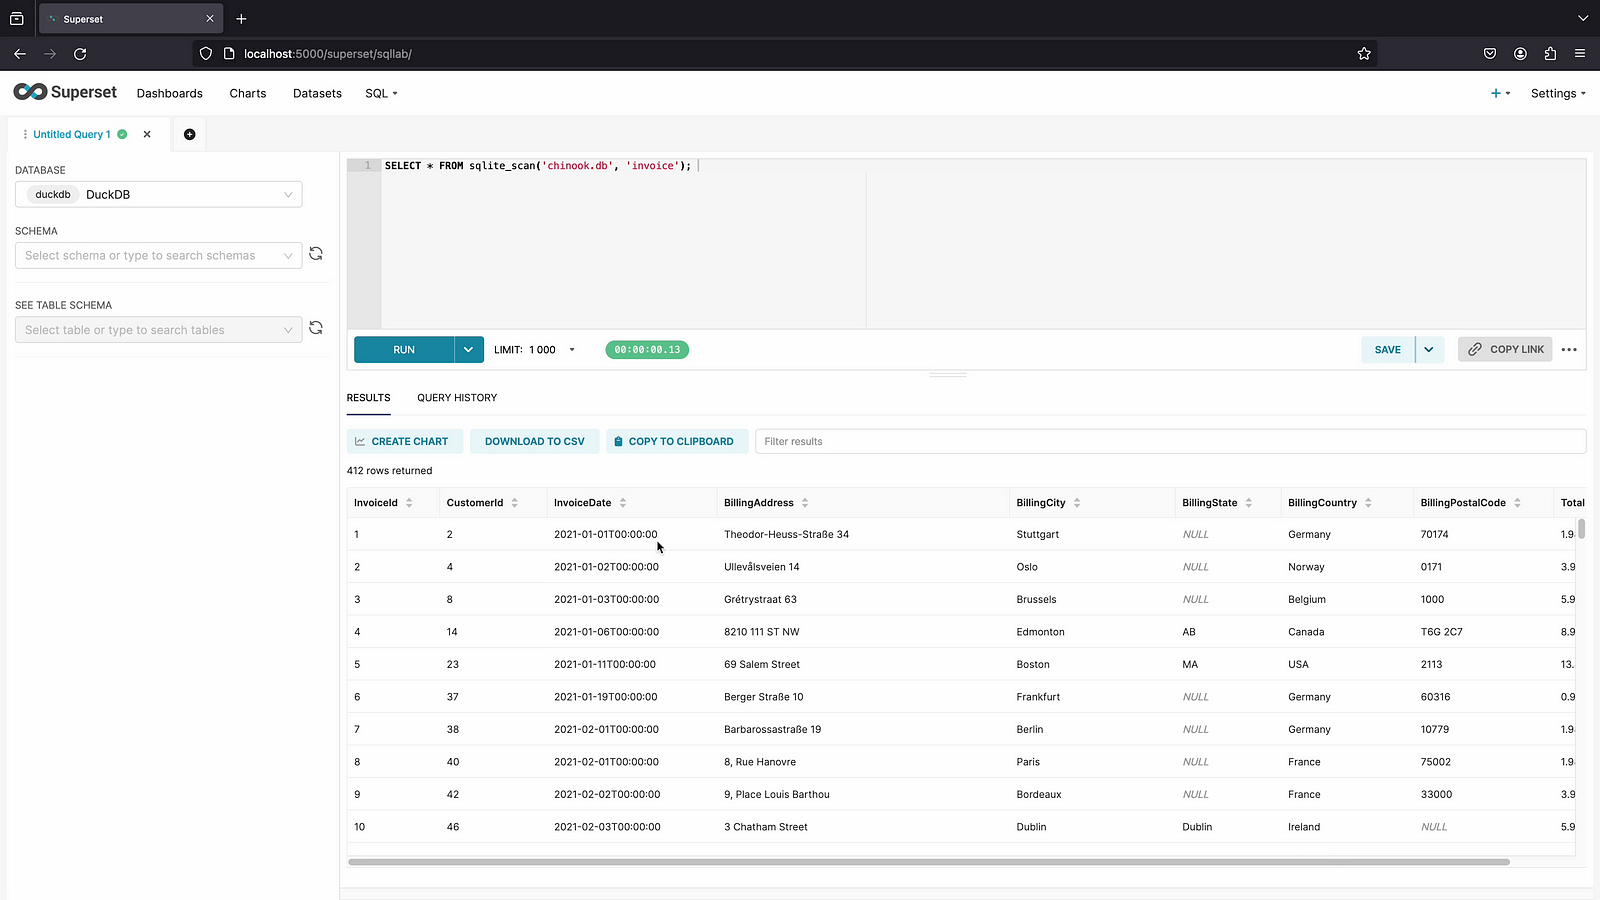This screenshot has width=1600, height=900.
Task: Refresh the table list icon
Action: (x=316, y=328)
